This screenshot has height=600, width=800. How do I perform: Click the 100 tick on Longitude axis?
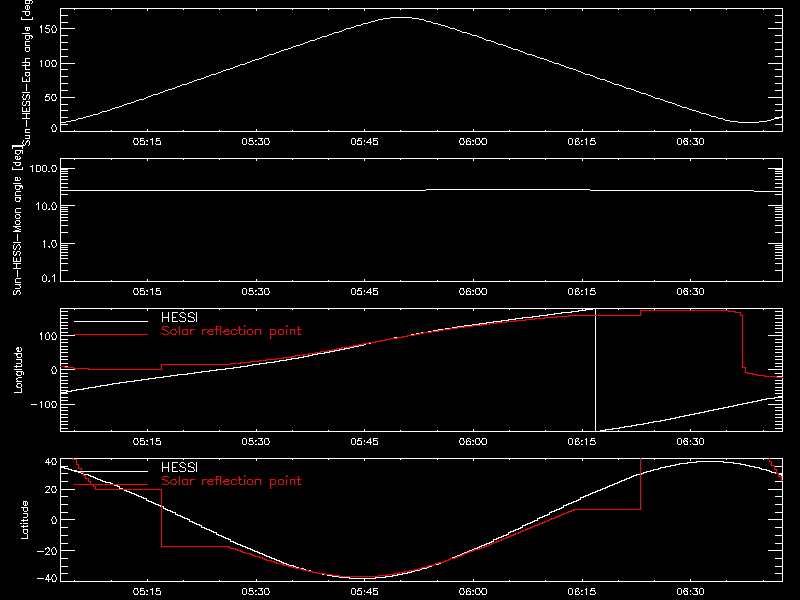click(47, 336)
